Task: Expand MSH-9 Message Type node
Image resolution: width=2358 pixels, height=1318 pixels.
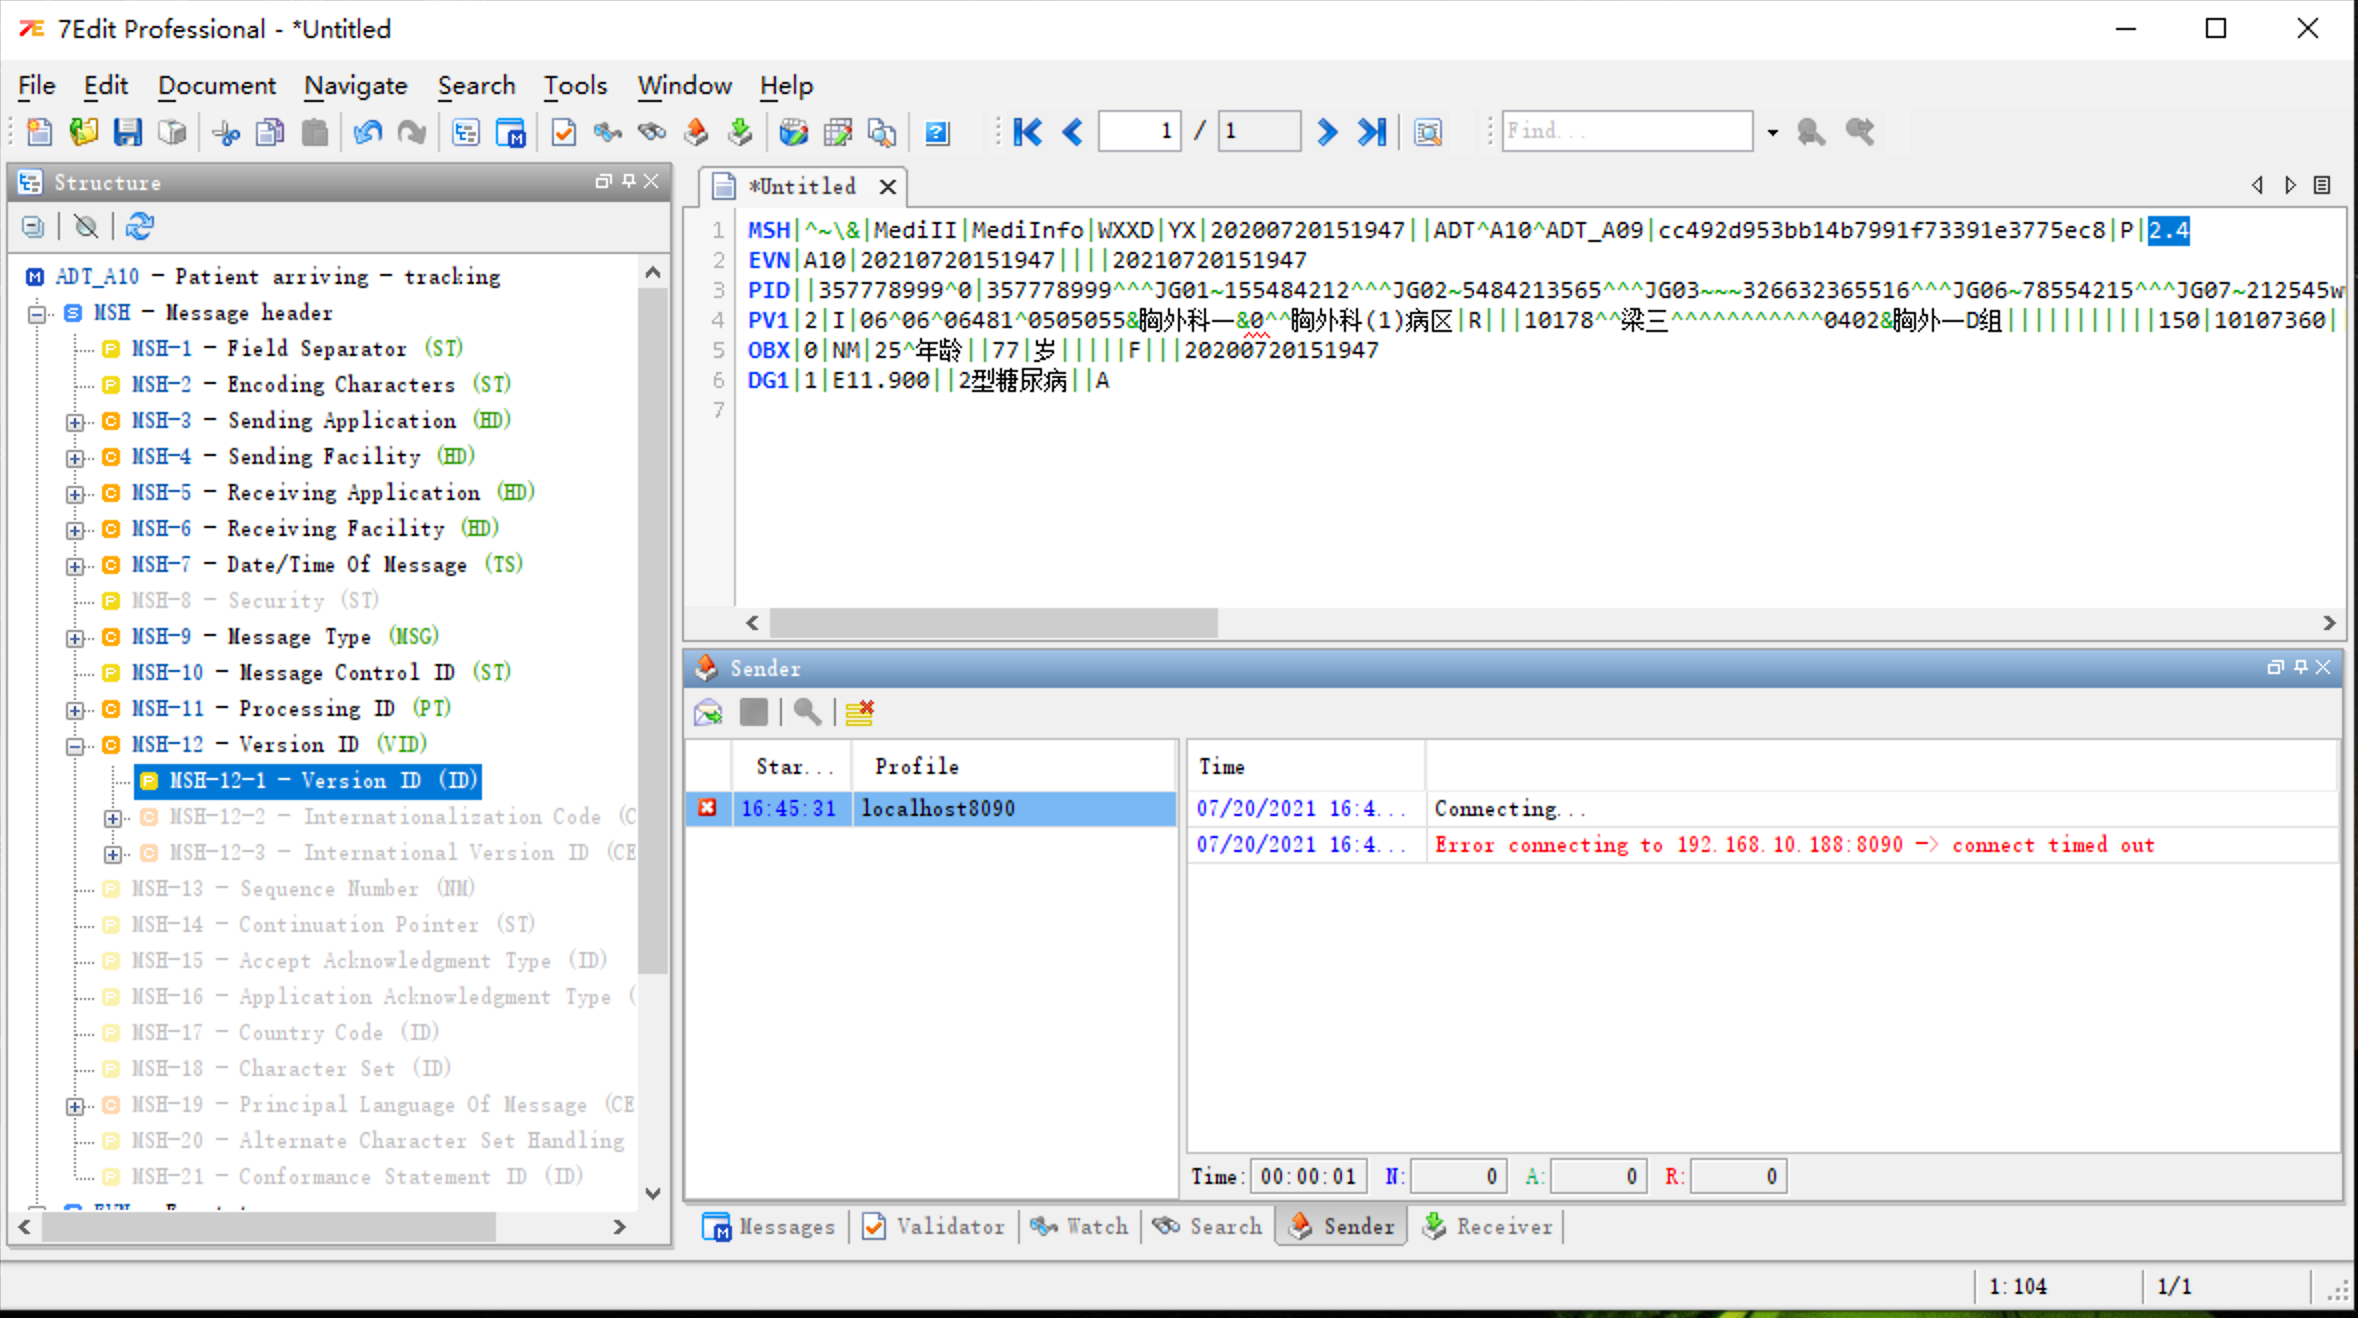Action: (75, 637)
